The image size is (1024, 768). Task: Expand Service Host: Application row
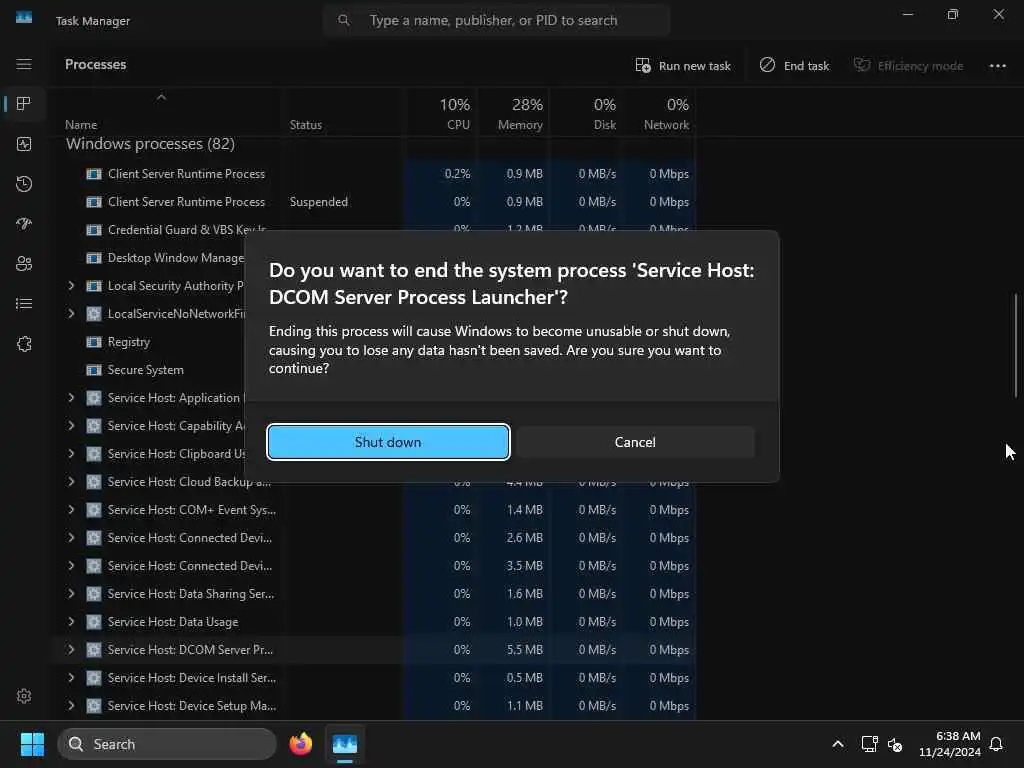click(71, 398)
